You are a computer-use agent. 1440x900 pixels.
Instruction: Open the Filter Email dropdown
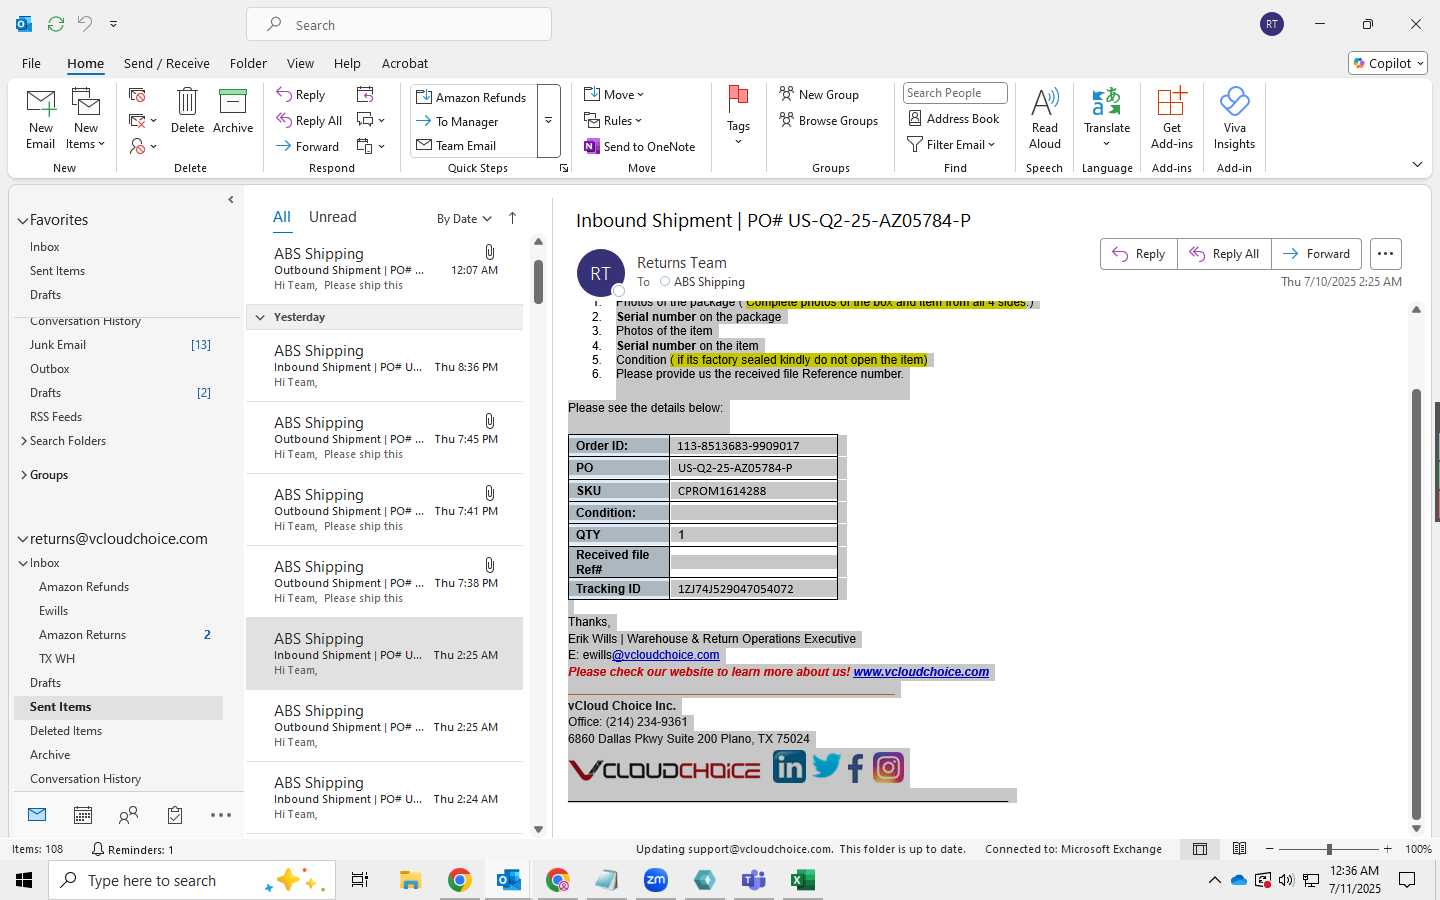click(x=951, y=145)
